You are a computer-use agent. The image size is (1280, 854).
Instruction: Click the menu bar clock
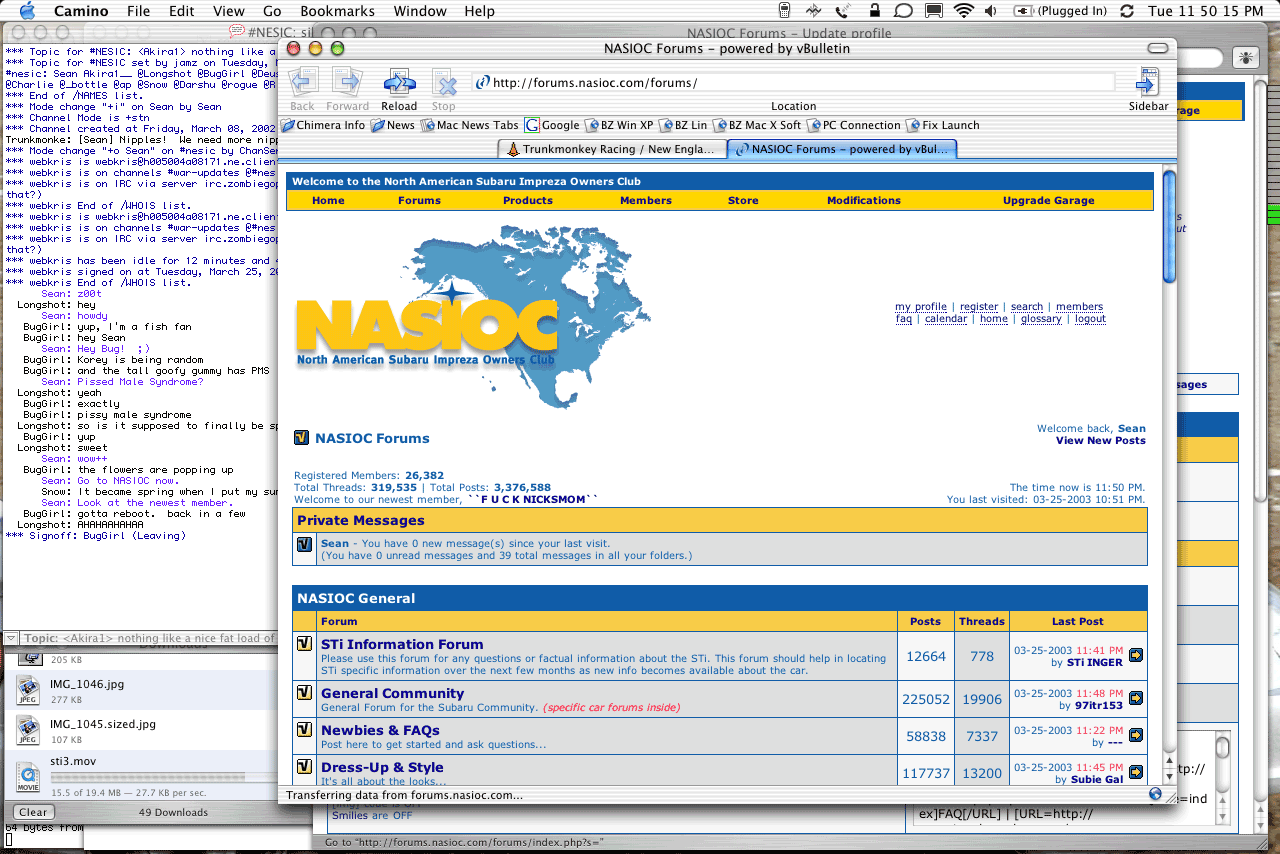click(x=1206, y=11)
